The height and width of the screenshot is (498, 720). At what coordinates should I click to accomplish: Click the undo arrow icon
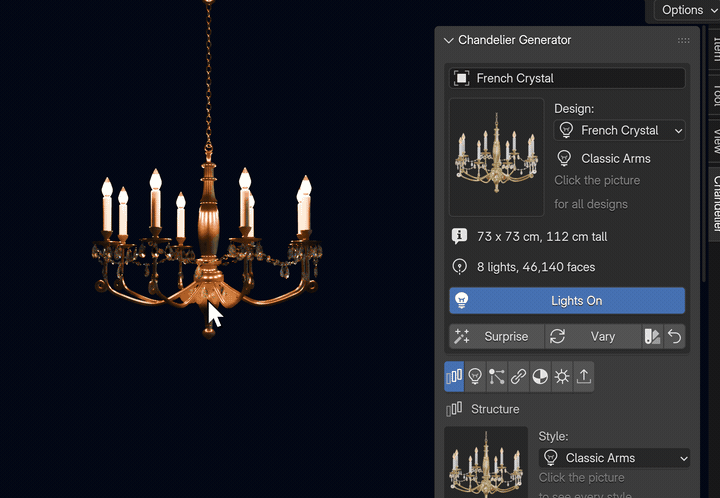coord(675,336)
